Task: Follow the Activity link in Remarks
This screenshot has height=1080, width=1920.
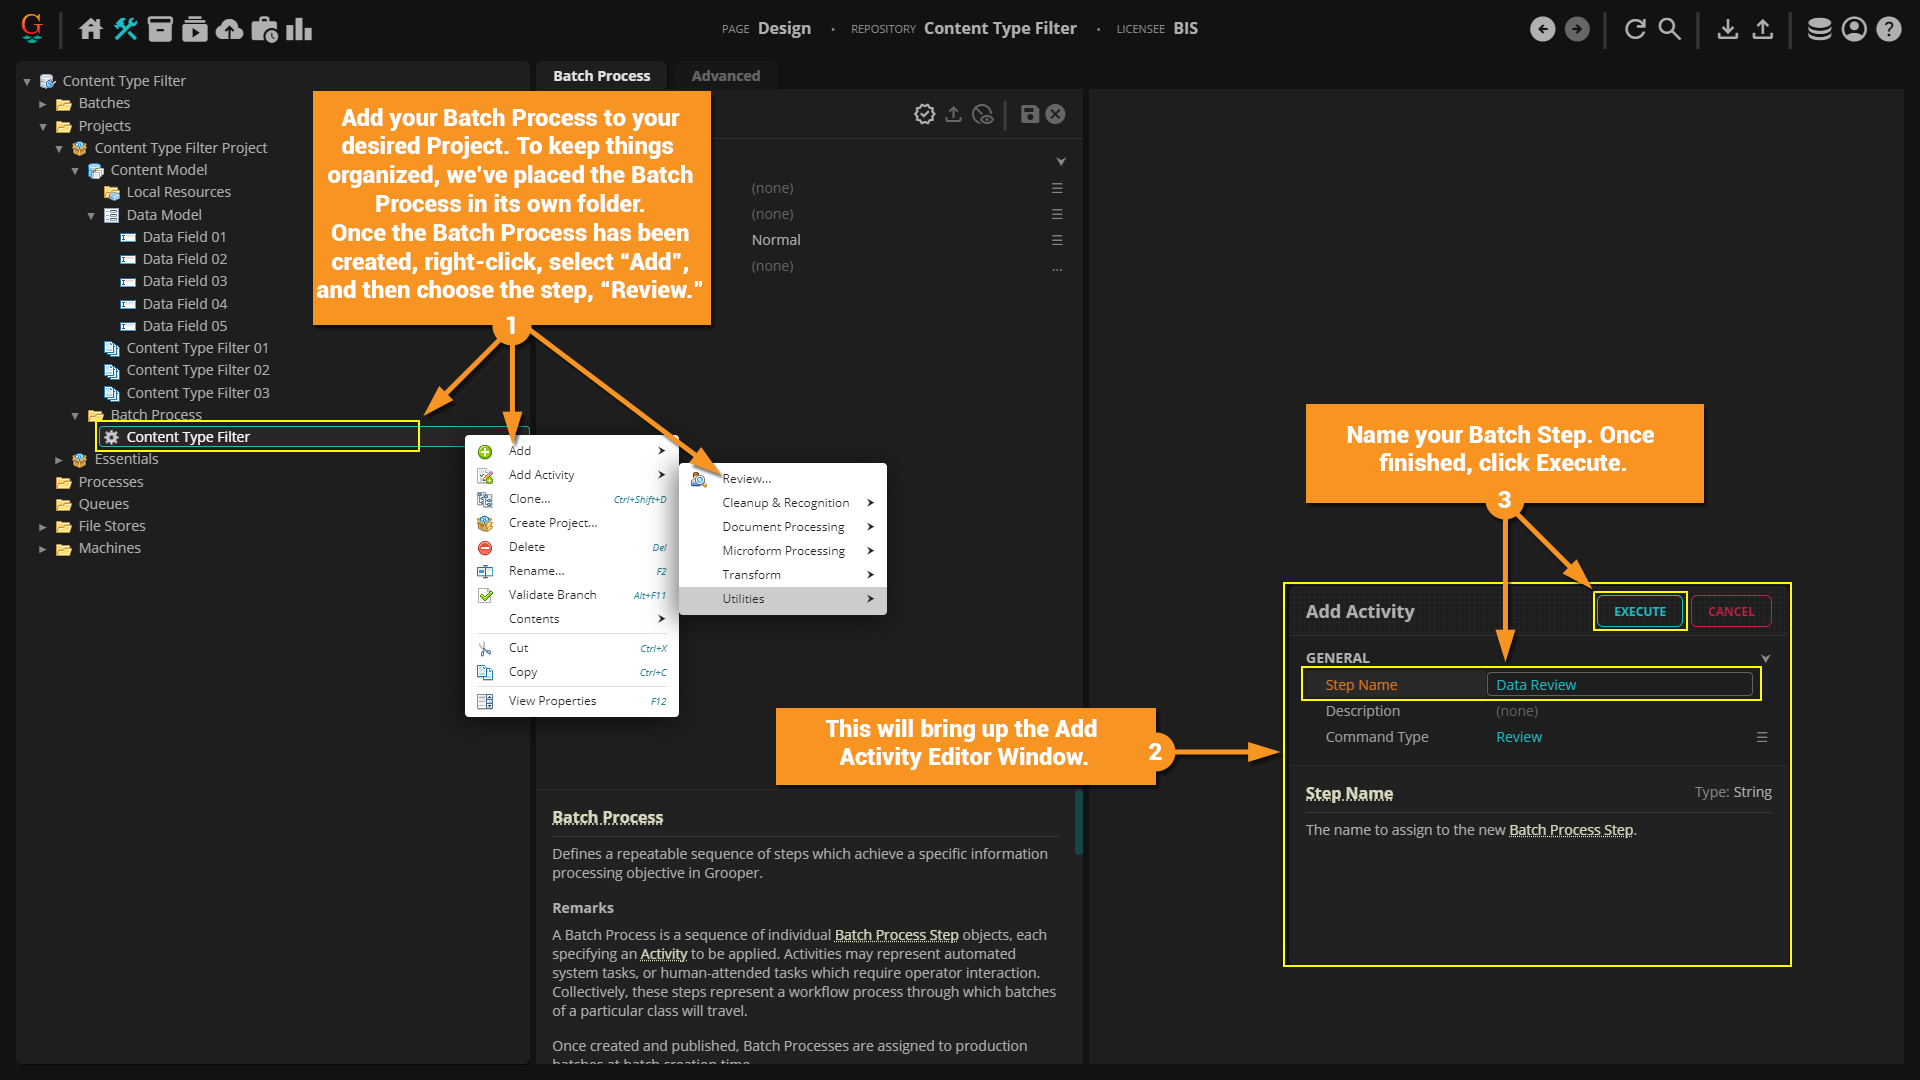Action: [663, 954]
